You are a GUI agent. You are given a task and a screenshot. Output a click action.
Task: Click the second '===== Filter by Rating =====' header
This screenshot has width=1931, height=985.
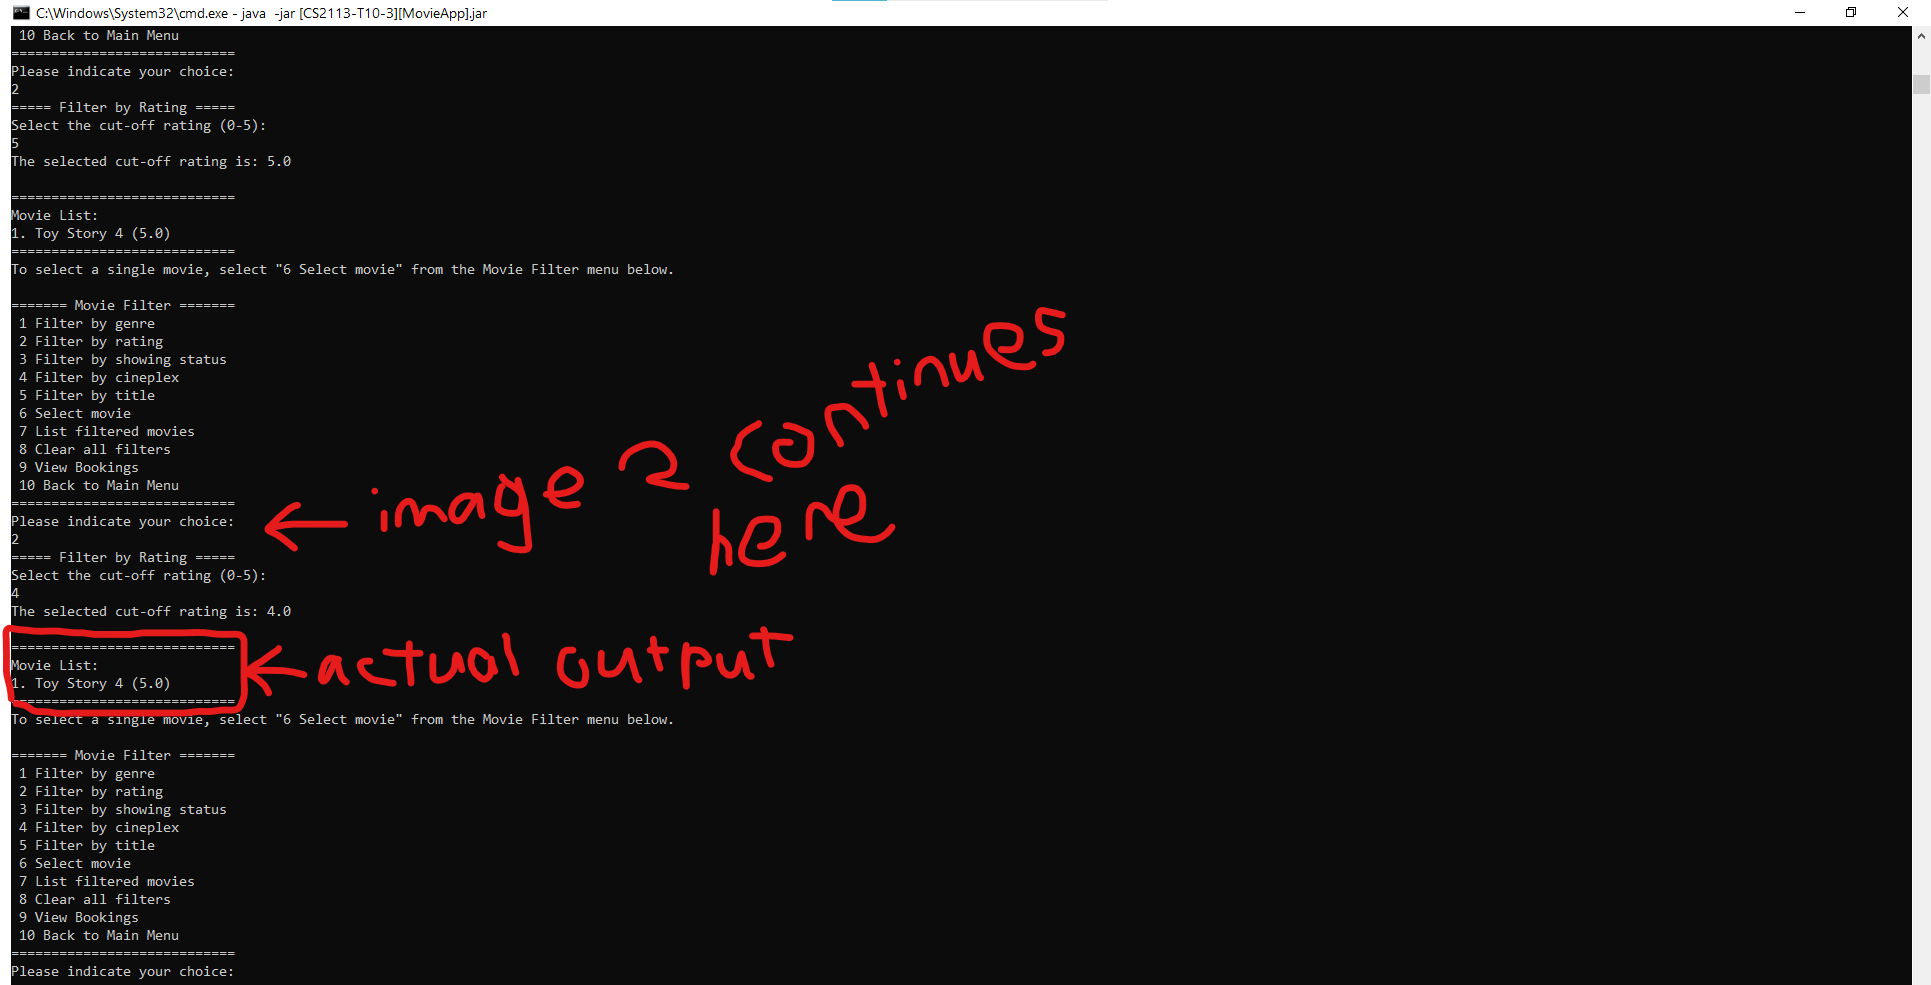(x=123, y=558)
